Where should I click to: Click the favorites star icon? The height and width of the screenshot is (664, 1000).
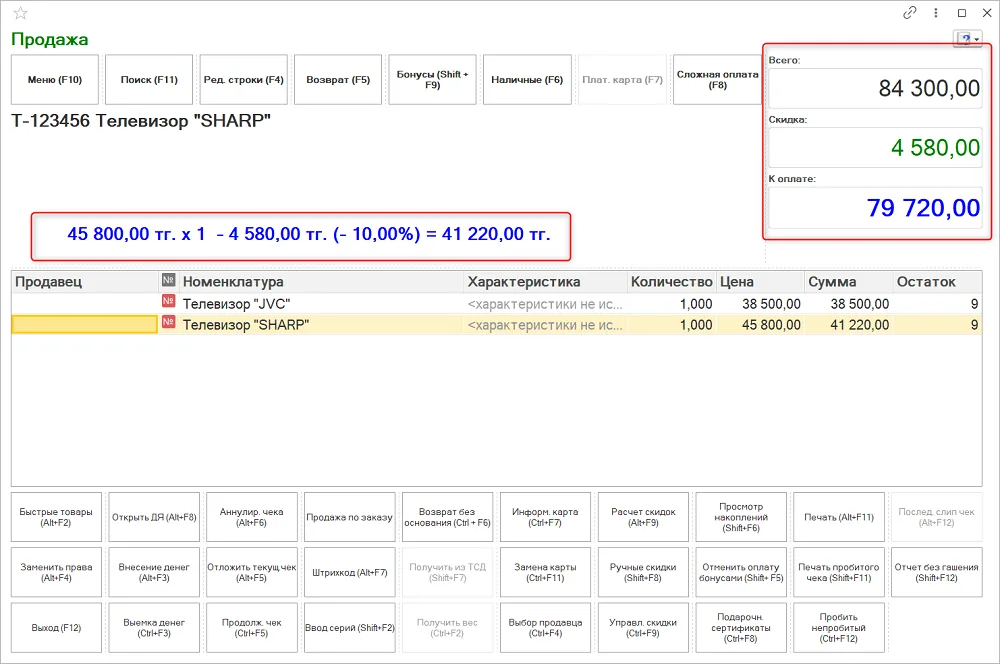(20, 13)
